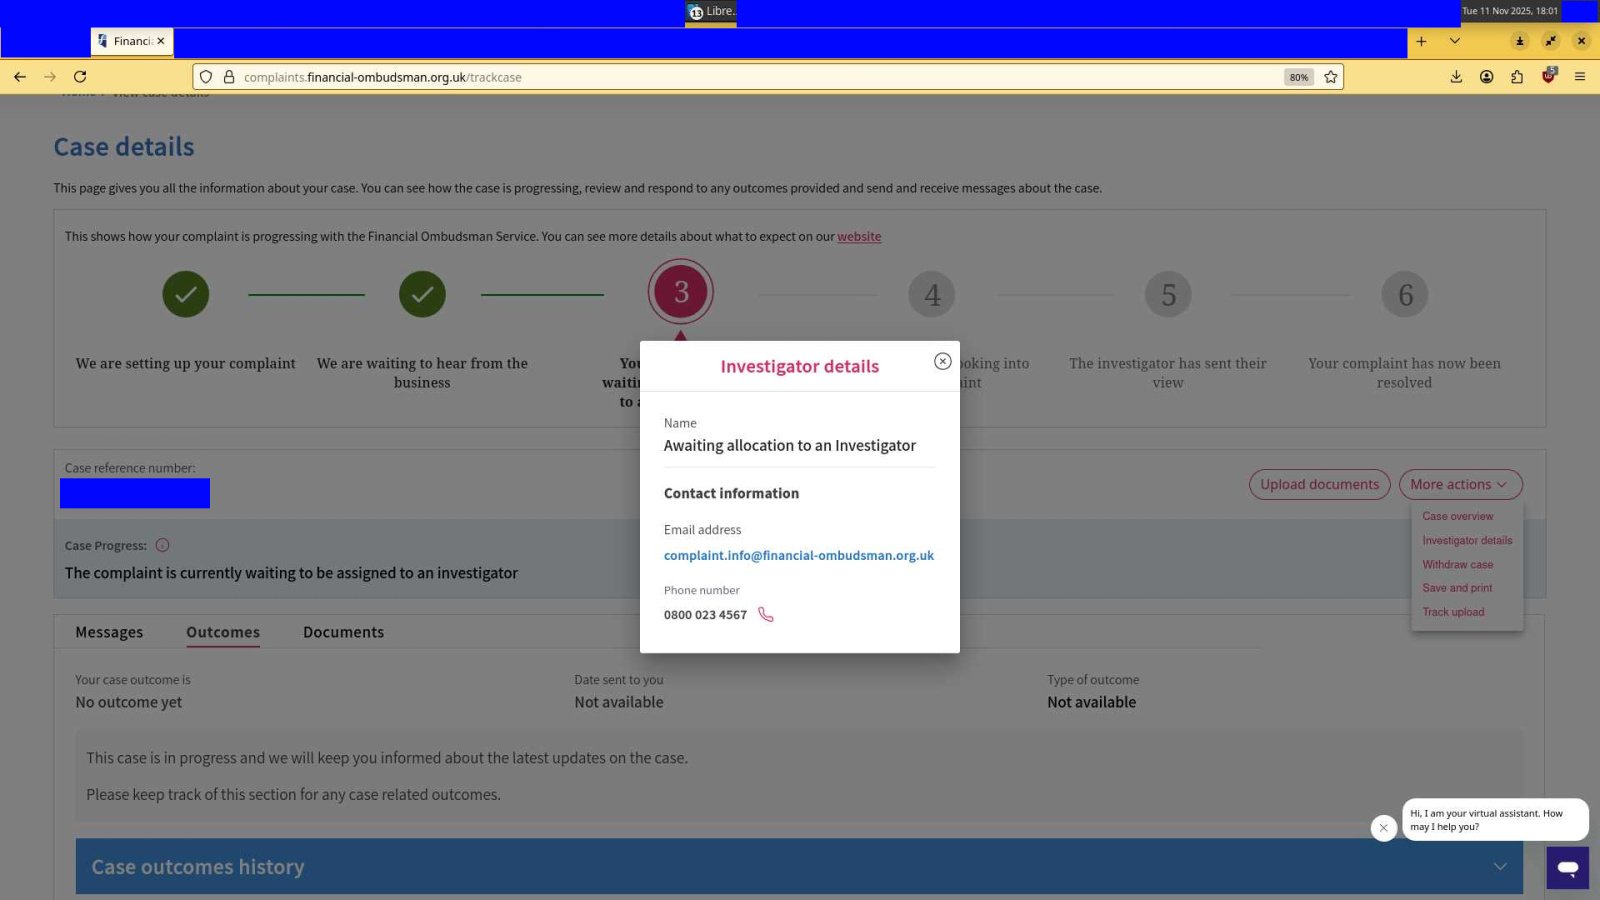
Task: Click the Upload documents button
Action: pyautogui.click(x=1319, y=484)
